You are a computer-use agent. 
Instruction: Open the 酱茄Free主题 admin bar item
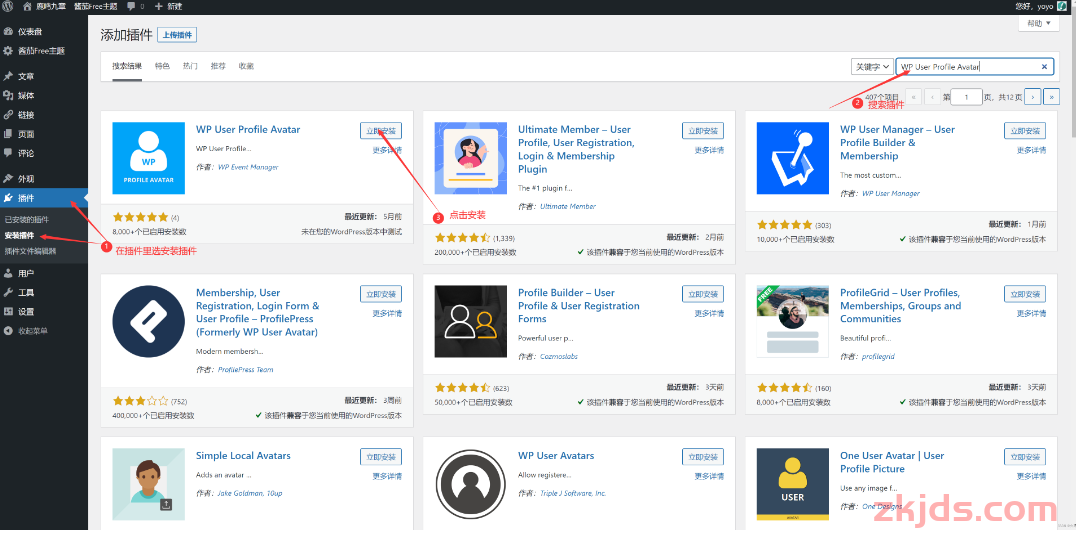pos(95,6)
